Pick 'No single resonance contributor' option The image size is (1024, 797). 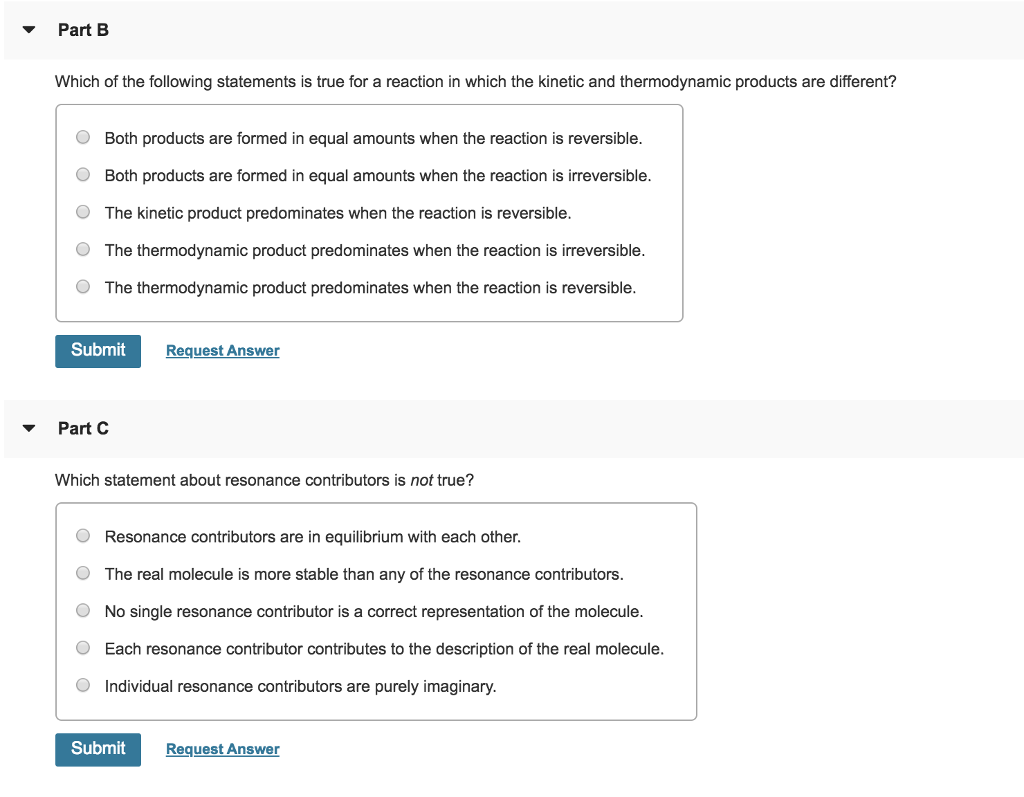click(x=83, y=610)
